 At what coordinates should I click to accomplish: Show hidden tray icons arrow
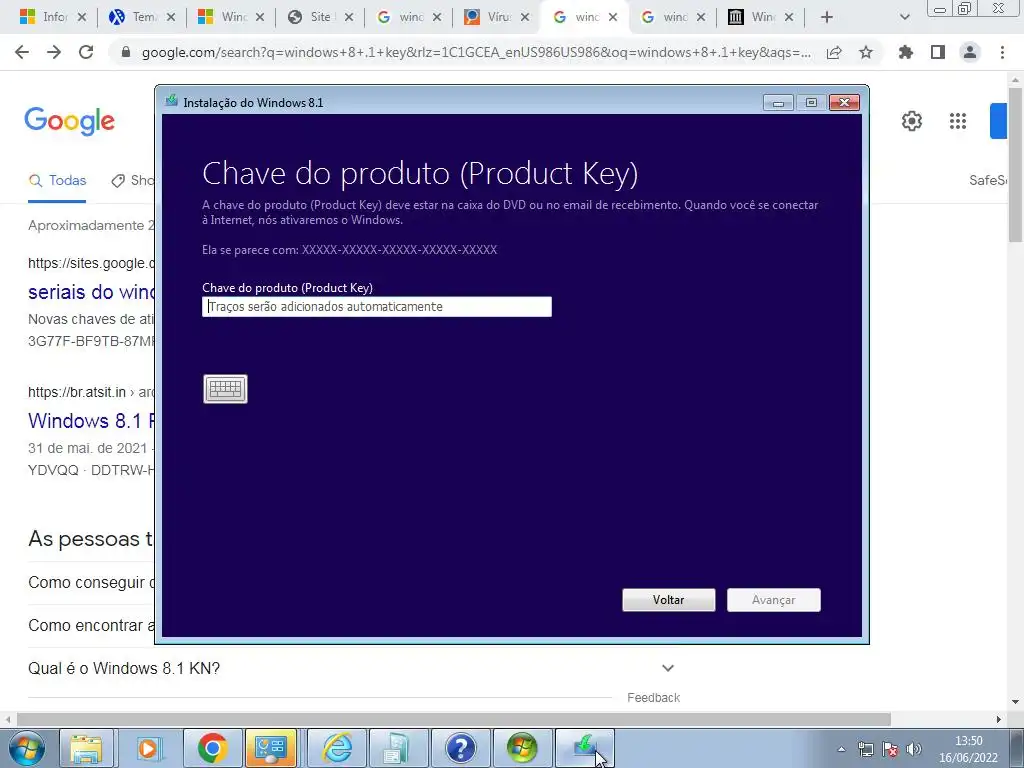pos(842,749)
